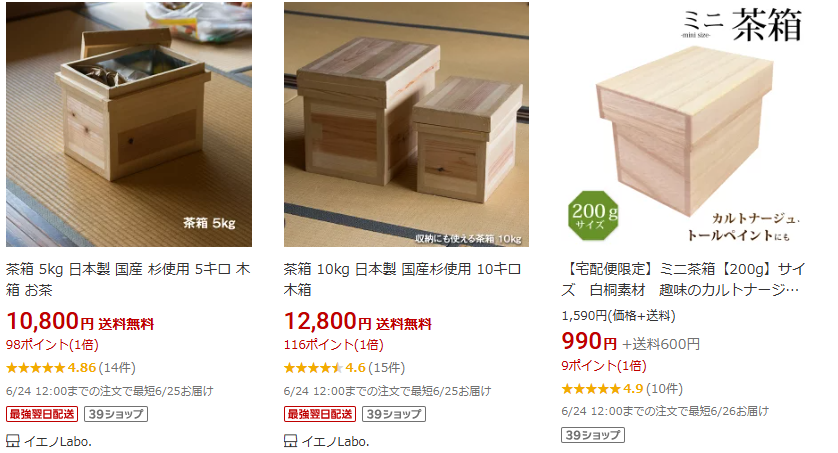Open the 茶箱 10kg 日本製 国産杉使用 title link

tap(402, 279)
